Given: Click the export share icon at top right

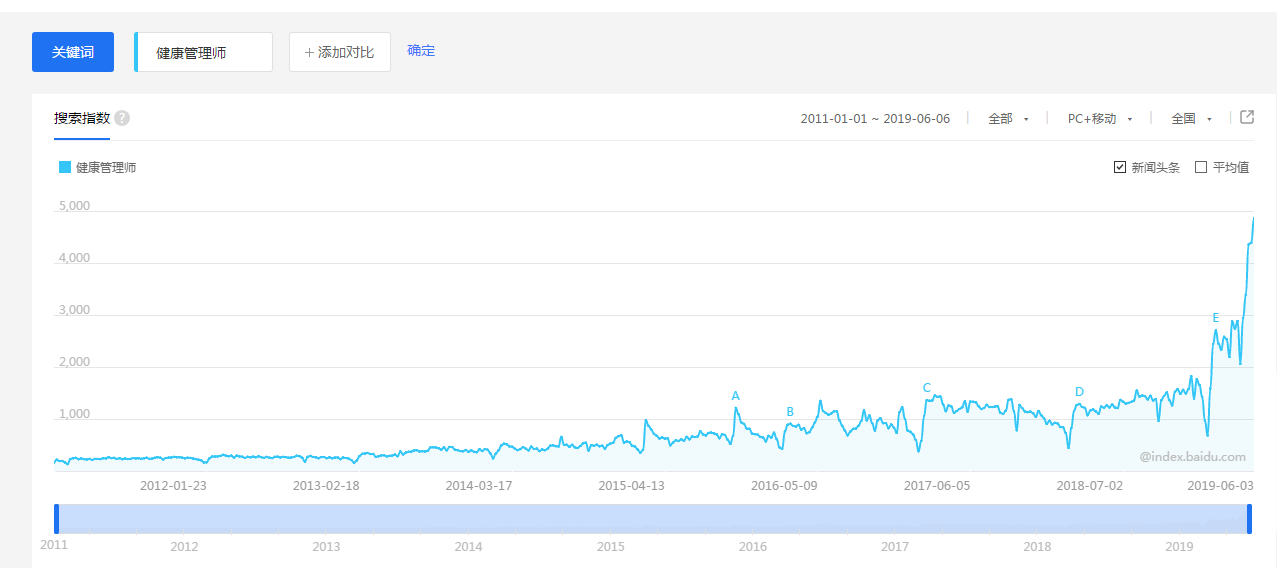Looking at the screenshot, I should coord(1247,117).
